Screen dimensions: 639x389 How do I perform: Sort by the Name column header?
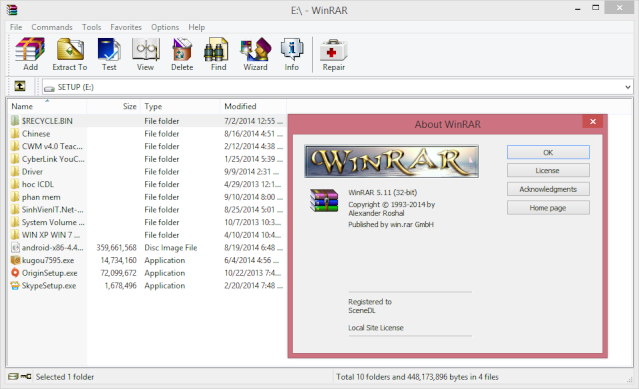[47, 106]
